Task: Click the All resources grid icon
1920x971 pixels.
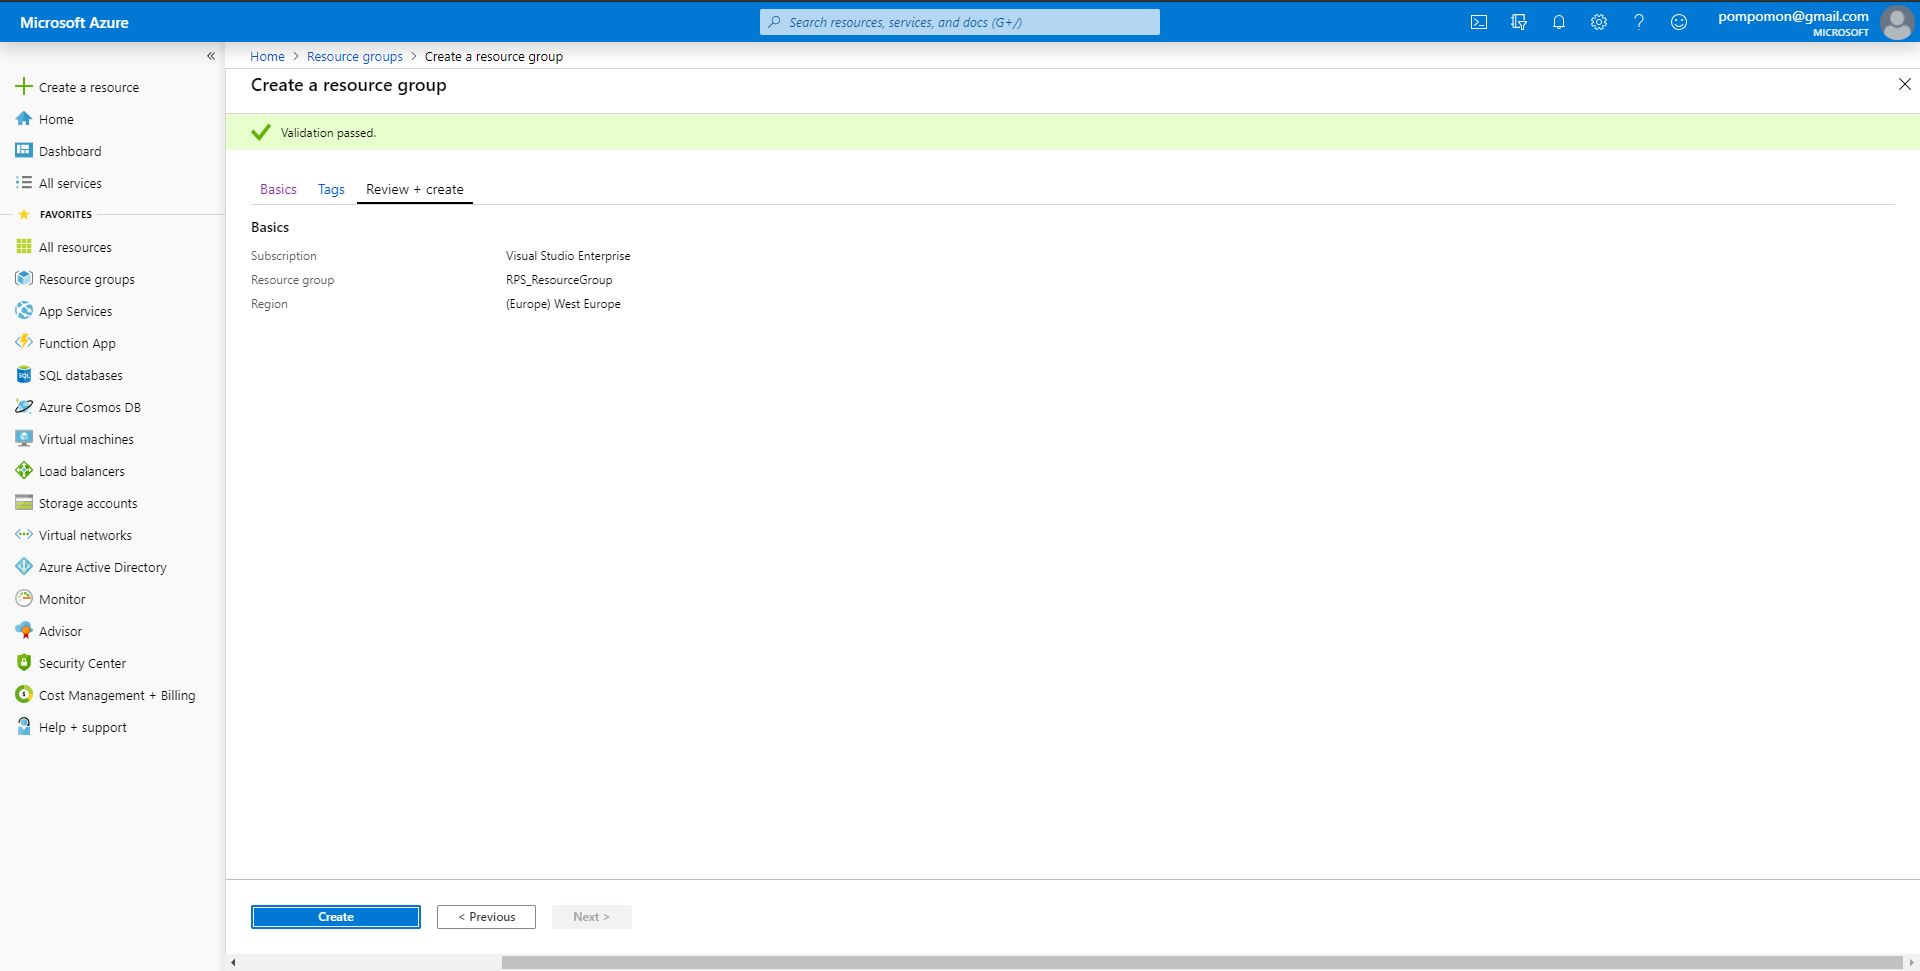Action: tap(24, 247)
